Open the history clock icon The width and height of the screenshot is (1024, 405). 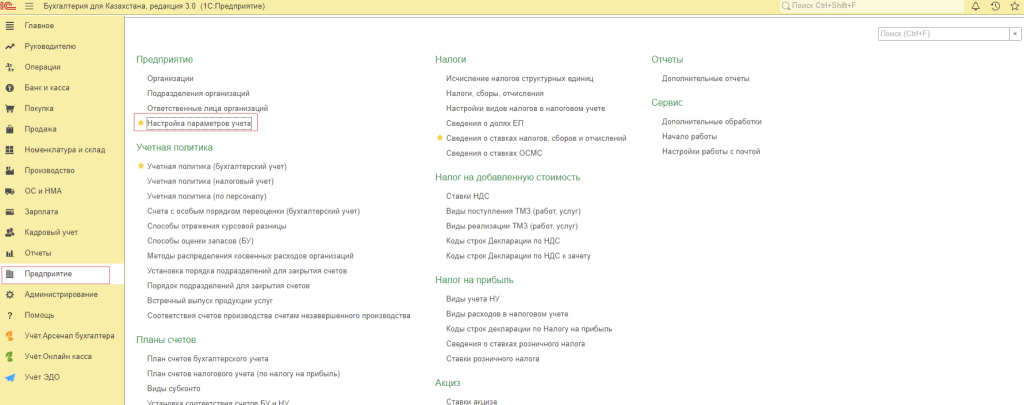pos(994,7)
